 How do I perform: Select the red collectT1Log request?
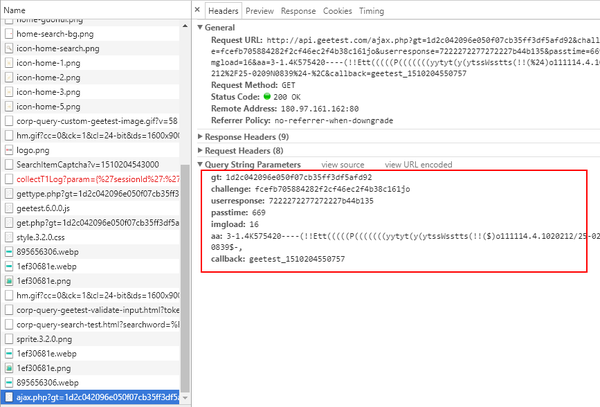[x=90, y=179]
